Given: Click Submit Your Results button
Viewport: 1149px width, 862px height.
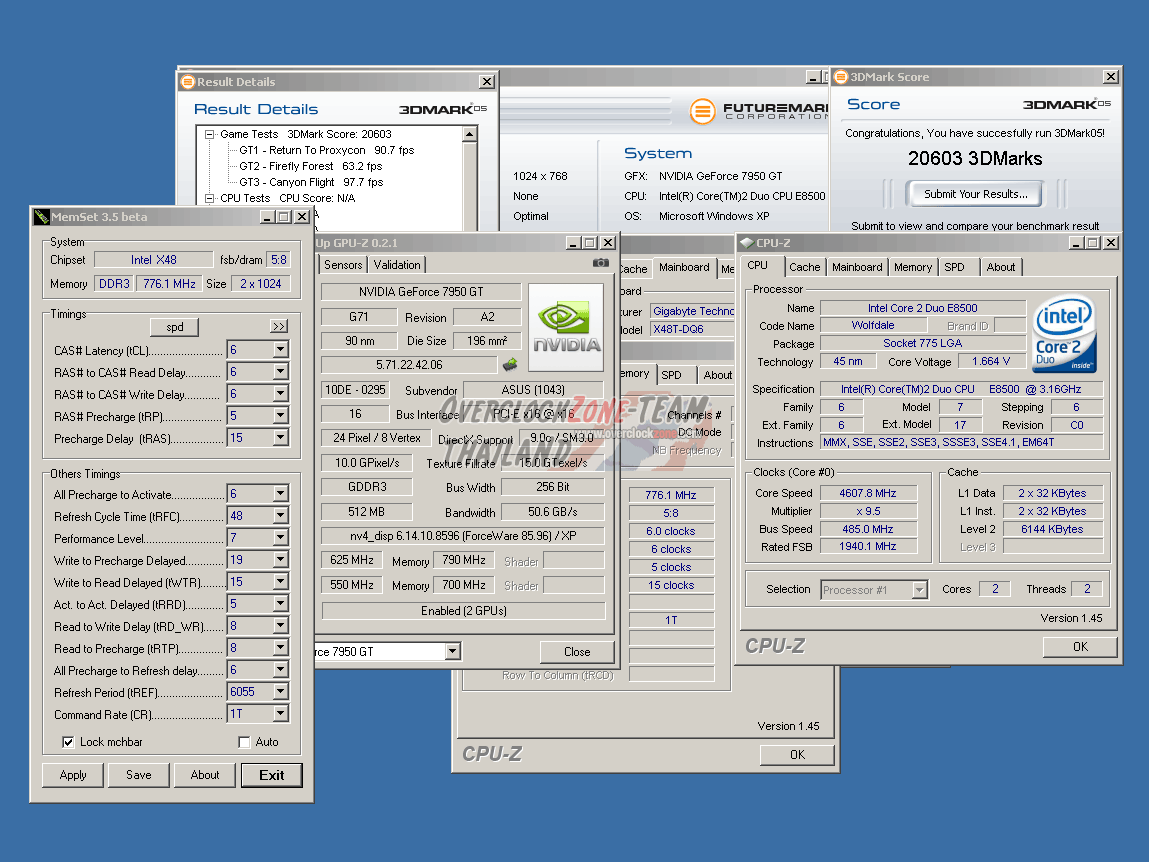Looking at the screenshot, I should 975,194.
